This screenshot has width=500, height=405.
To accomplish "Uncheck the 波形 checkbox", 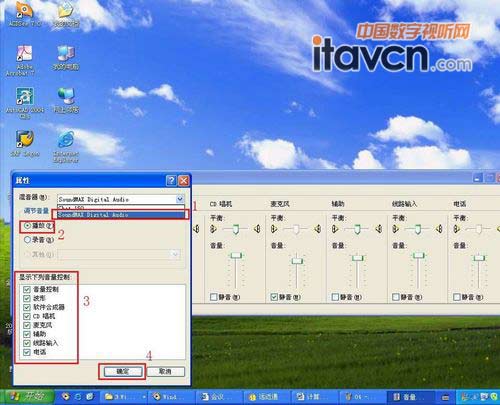I will [27, 298].
